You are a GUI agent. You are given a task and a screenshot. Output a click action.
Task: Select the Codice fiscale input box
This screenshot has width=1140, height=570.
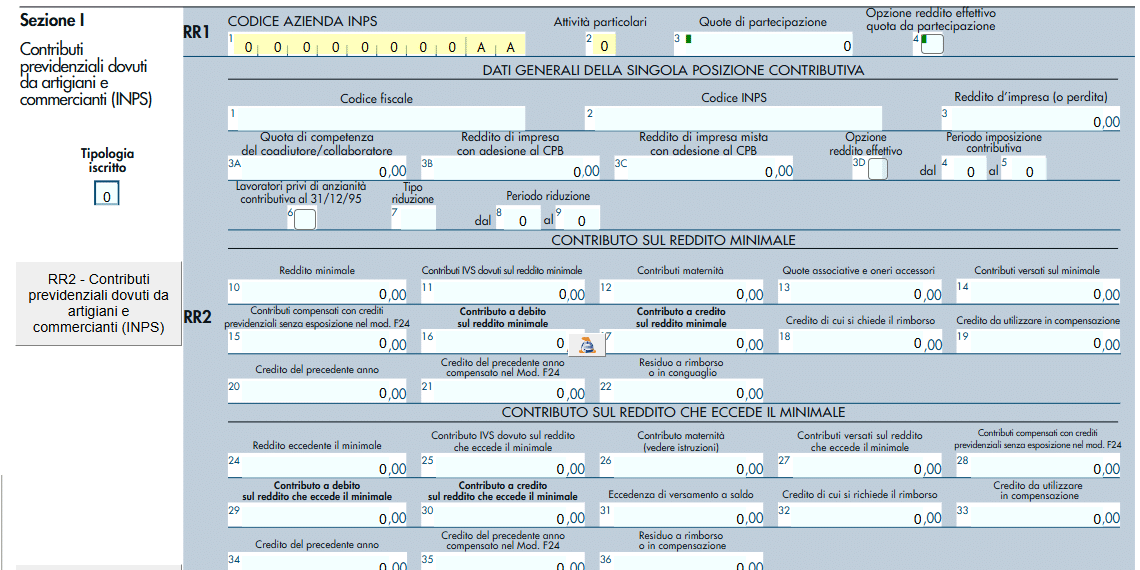click(x=377, y=119)
